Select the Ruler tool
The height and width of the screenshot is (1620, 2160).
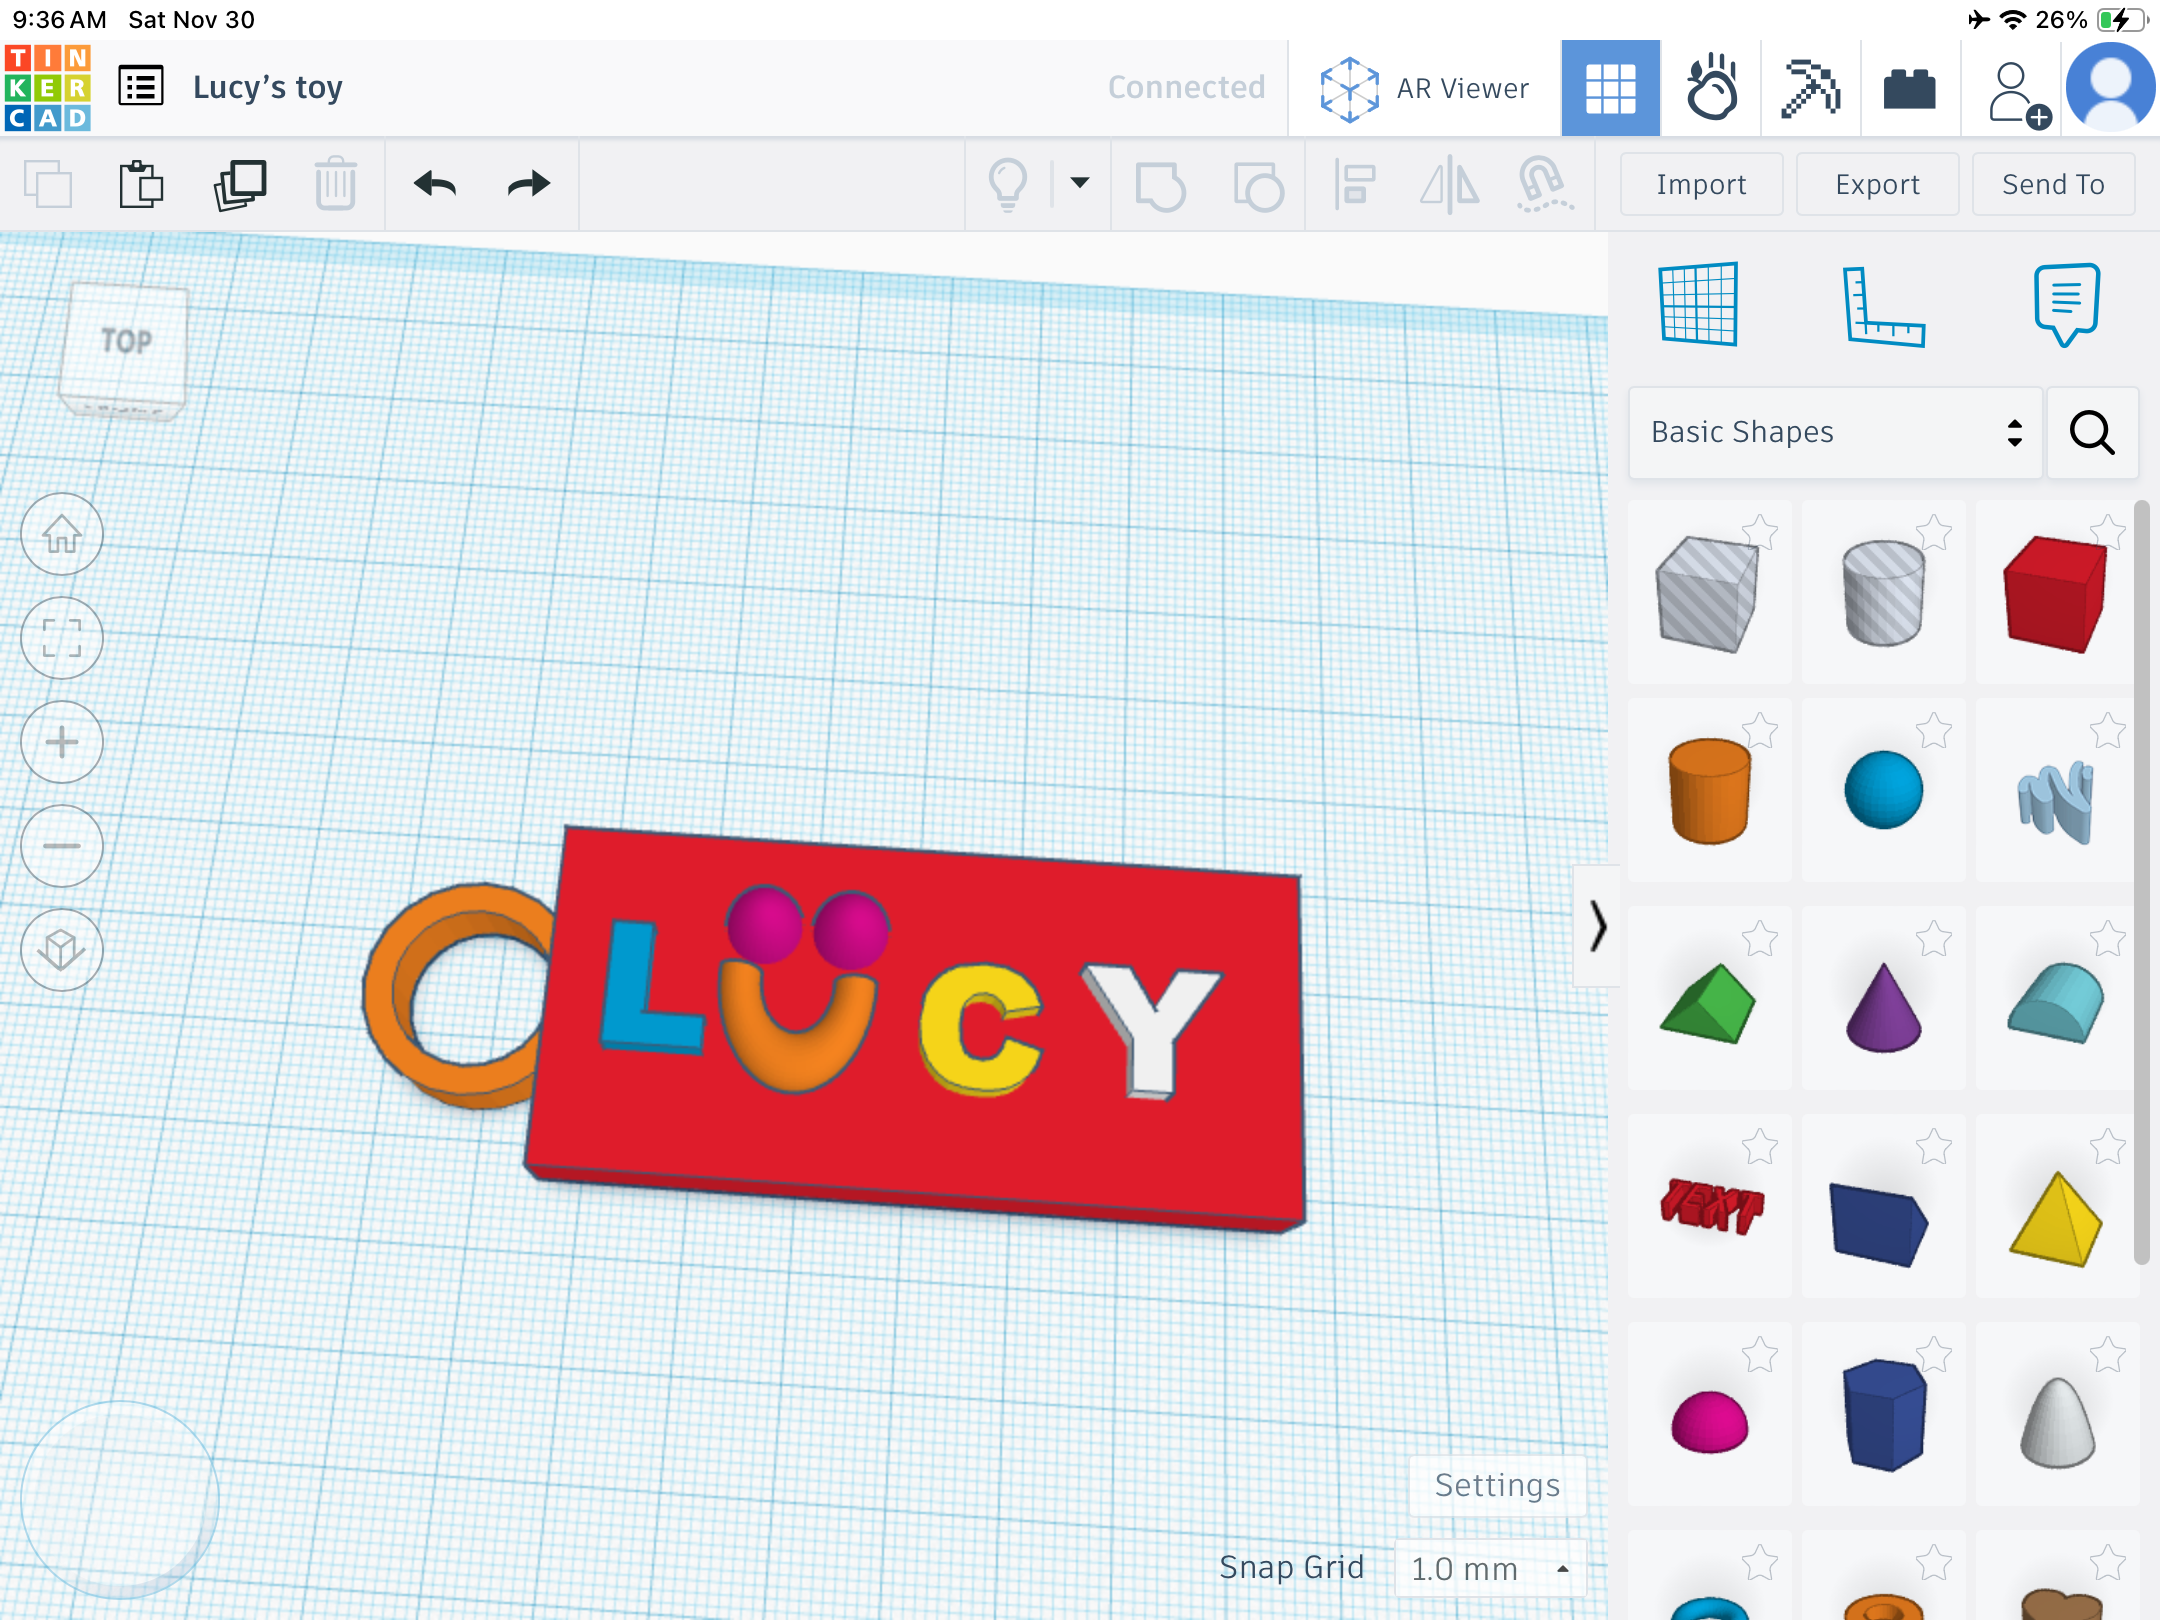click(x=1883, y=306)
